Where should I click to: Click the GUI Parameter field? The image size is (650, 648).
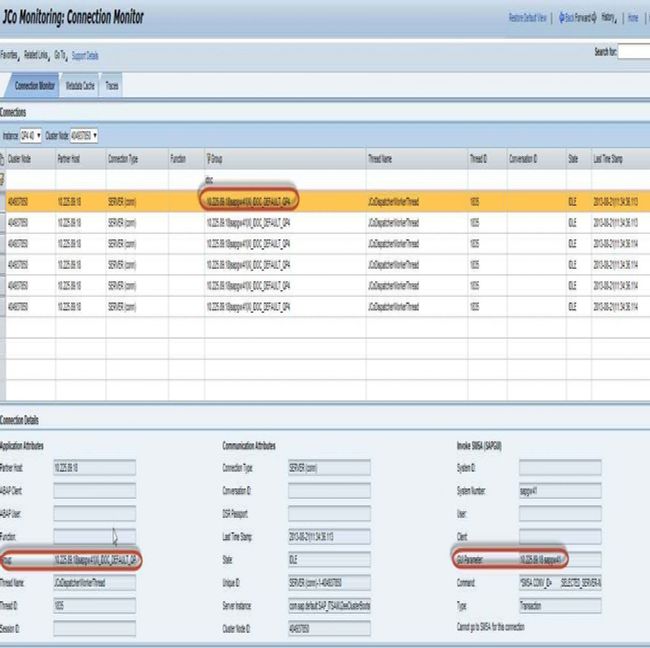click(560, 560)
